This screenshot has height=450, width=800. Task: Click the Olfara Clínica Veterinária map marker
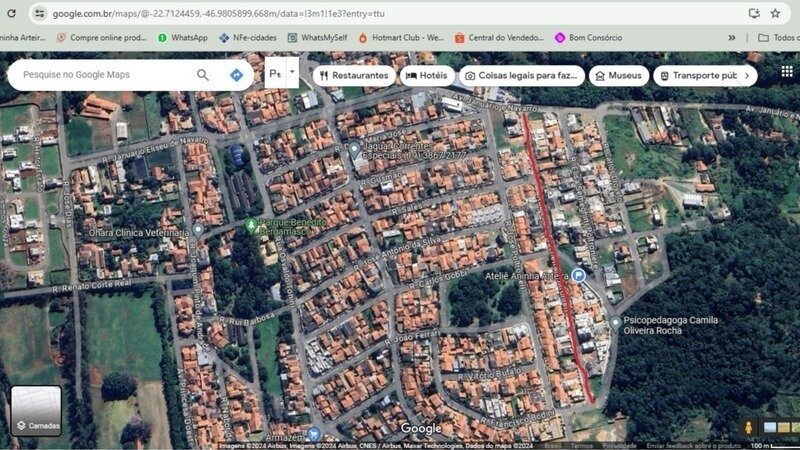click(x=198, y=230)
